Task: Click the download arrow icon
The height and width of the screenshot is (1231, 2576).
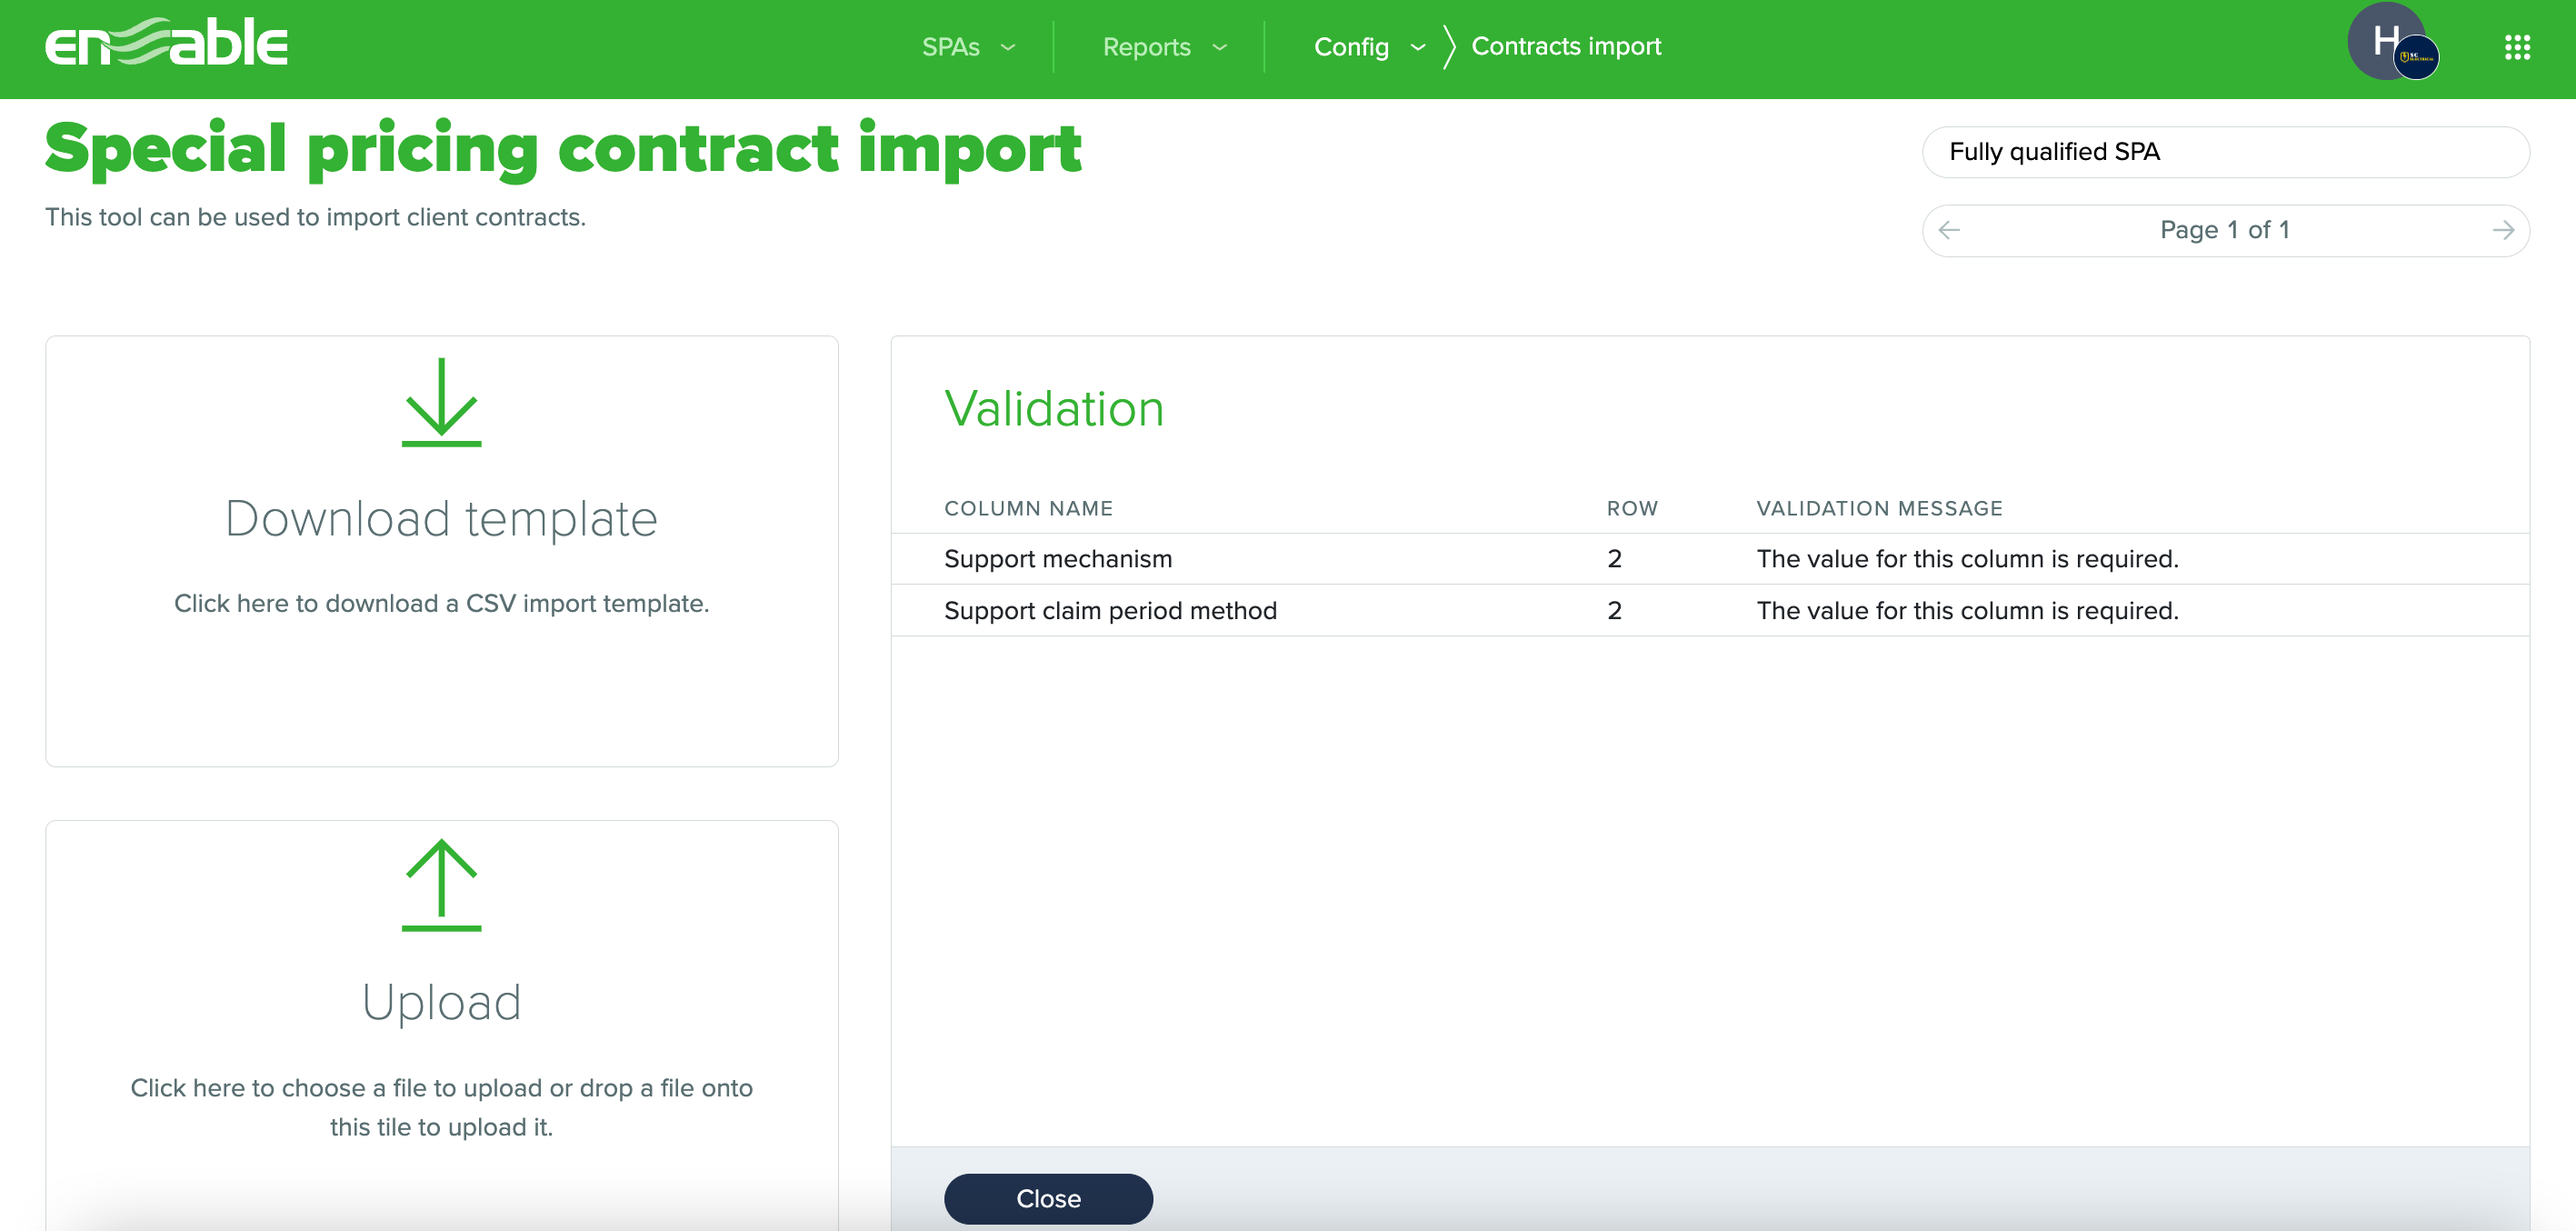Action: click(x=441, y=402)
